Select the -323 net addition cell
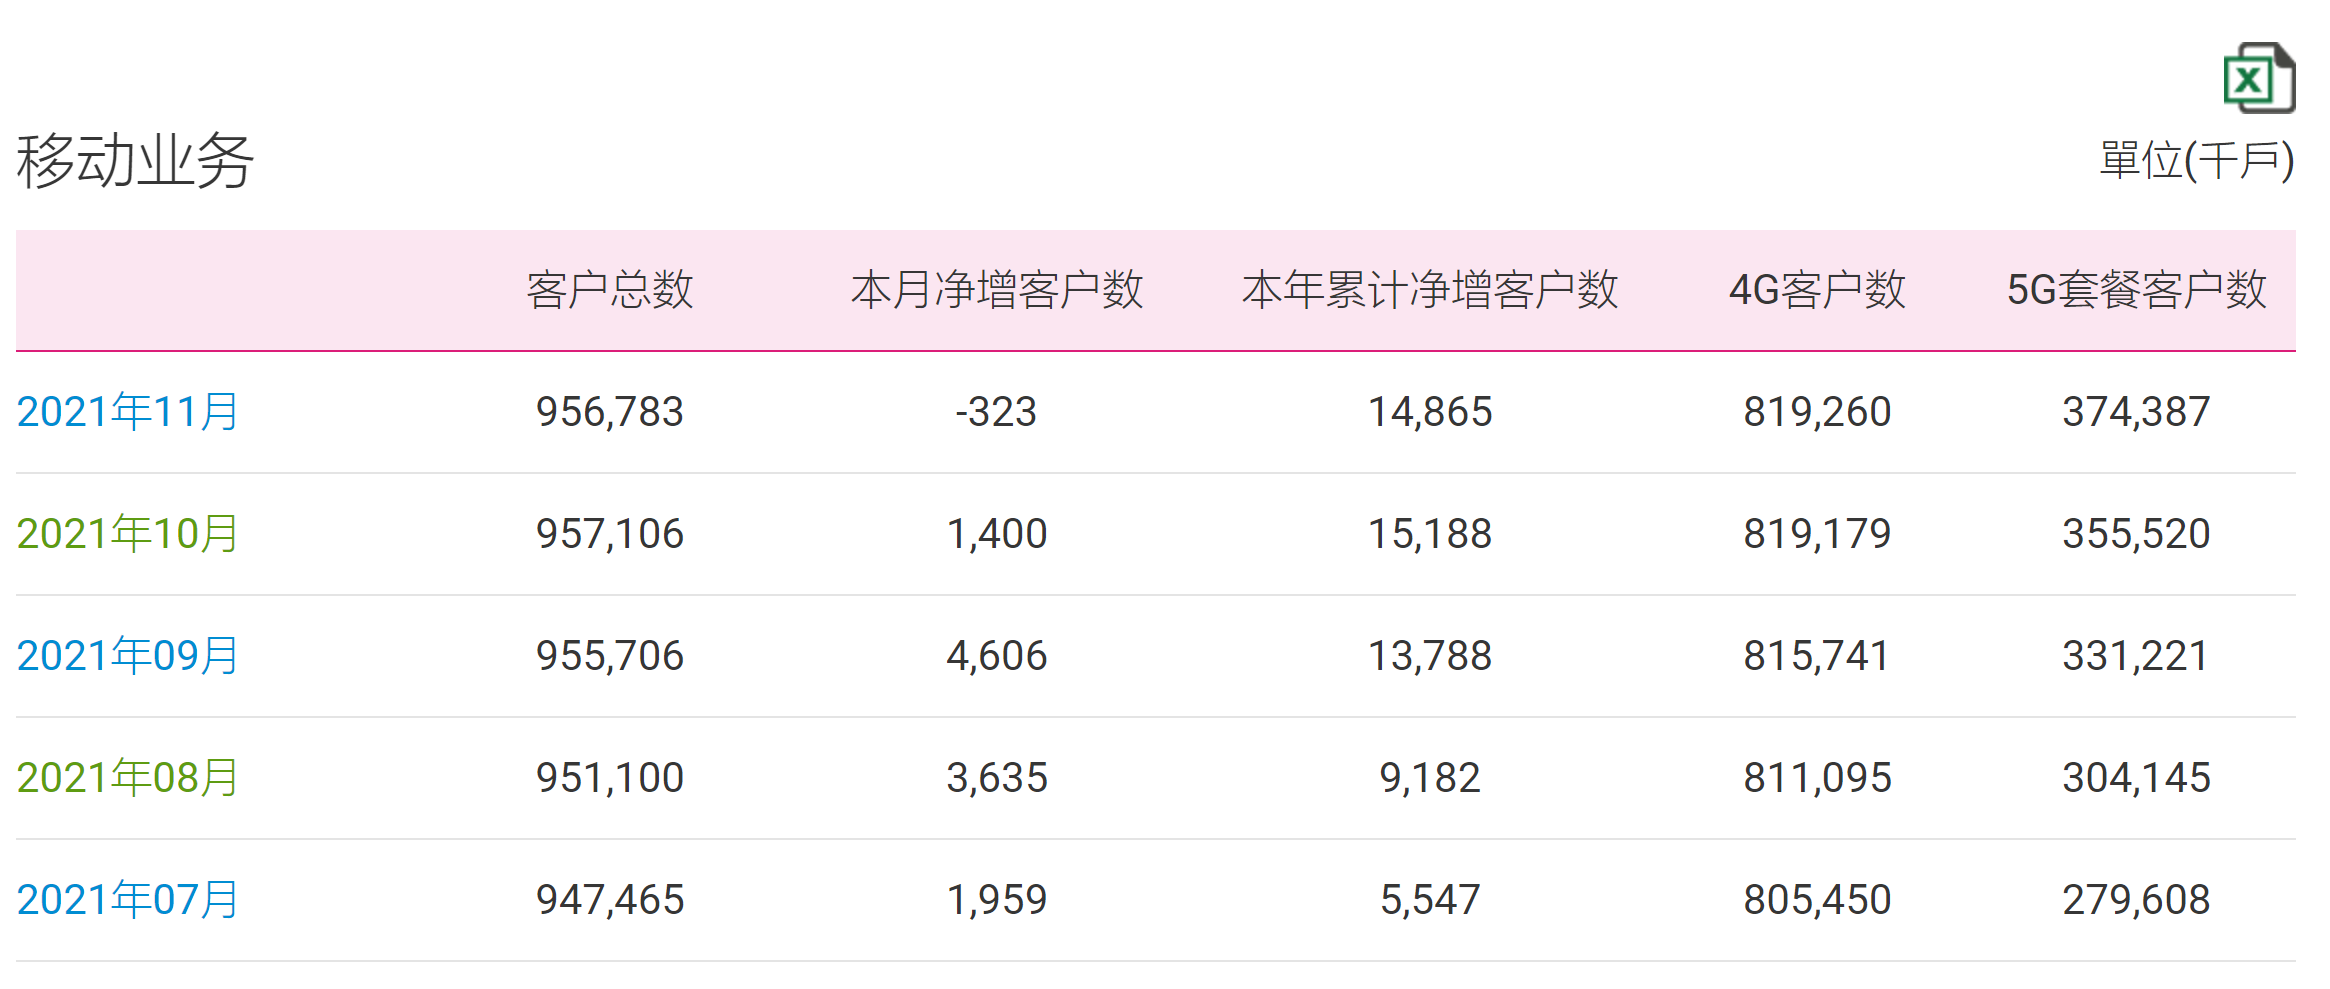Image resolution: width=2330 pixels, height=989 pixels. (997, 412)
